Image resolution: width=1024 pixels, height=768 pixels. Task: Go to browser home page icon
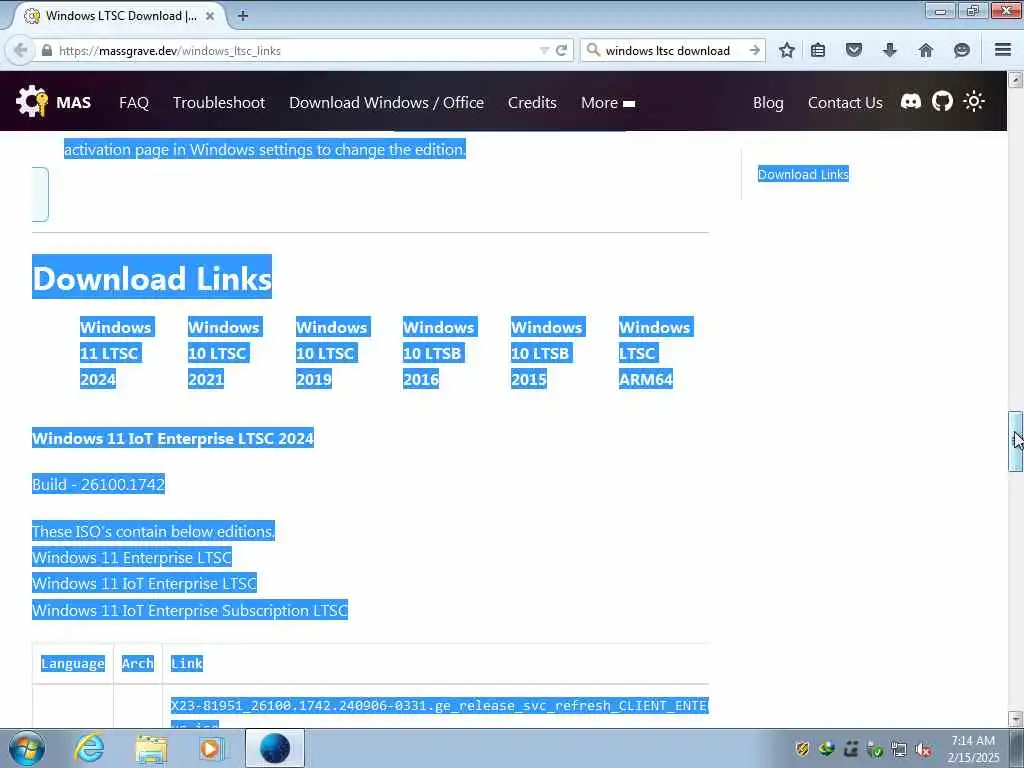[x=925, y=50]
